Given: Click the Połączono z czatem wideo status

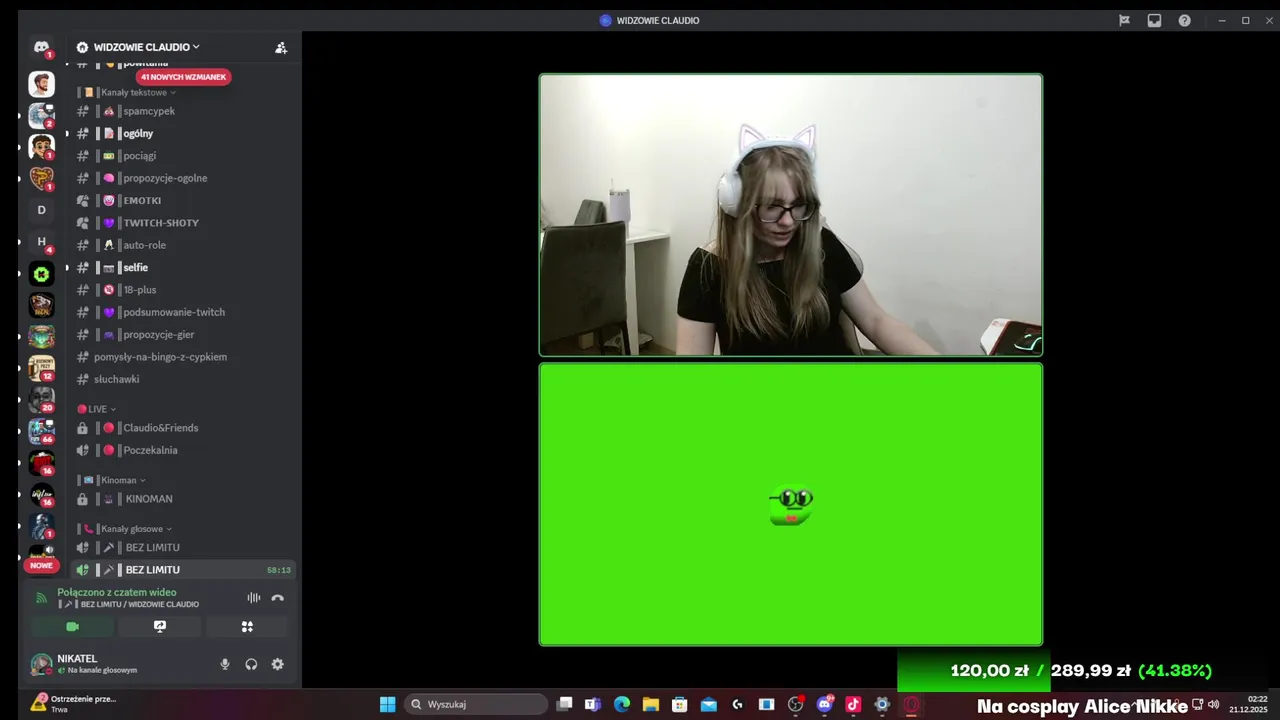Looking at the screenshot, I should click(x=116, y=592).
